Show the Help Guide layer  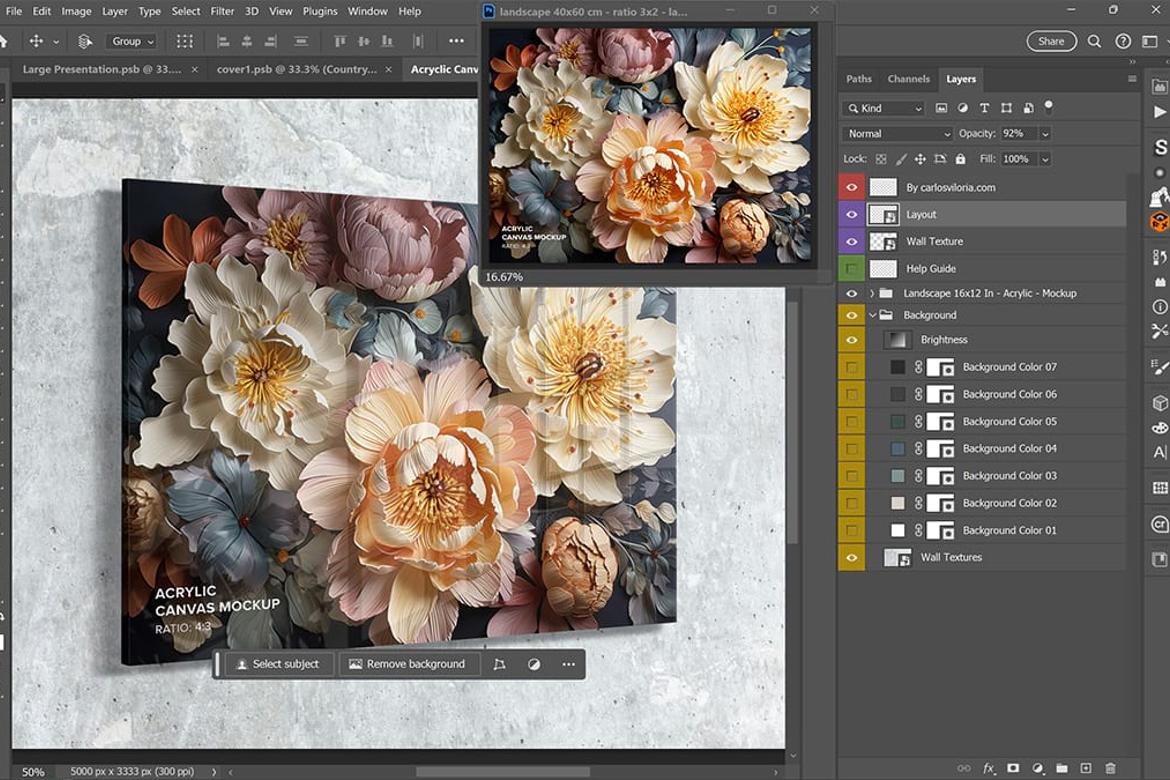click(x=851, y=268)
